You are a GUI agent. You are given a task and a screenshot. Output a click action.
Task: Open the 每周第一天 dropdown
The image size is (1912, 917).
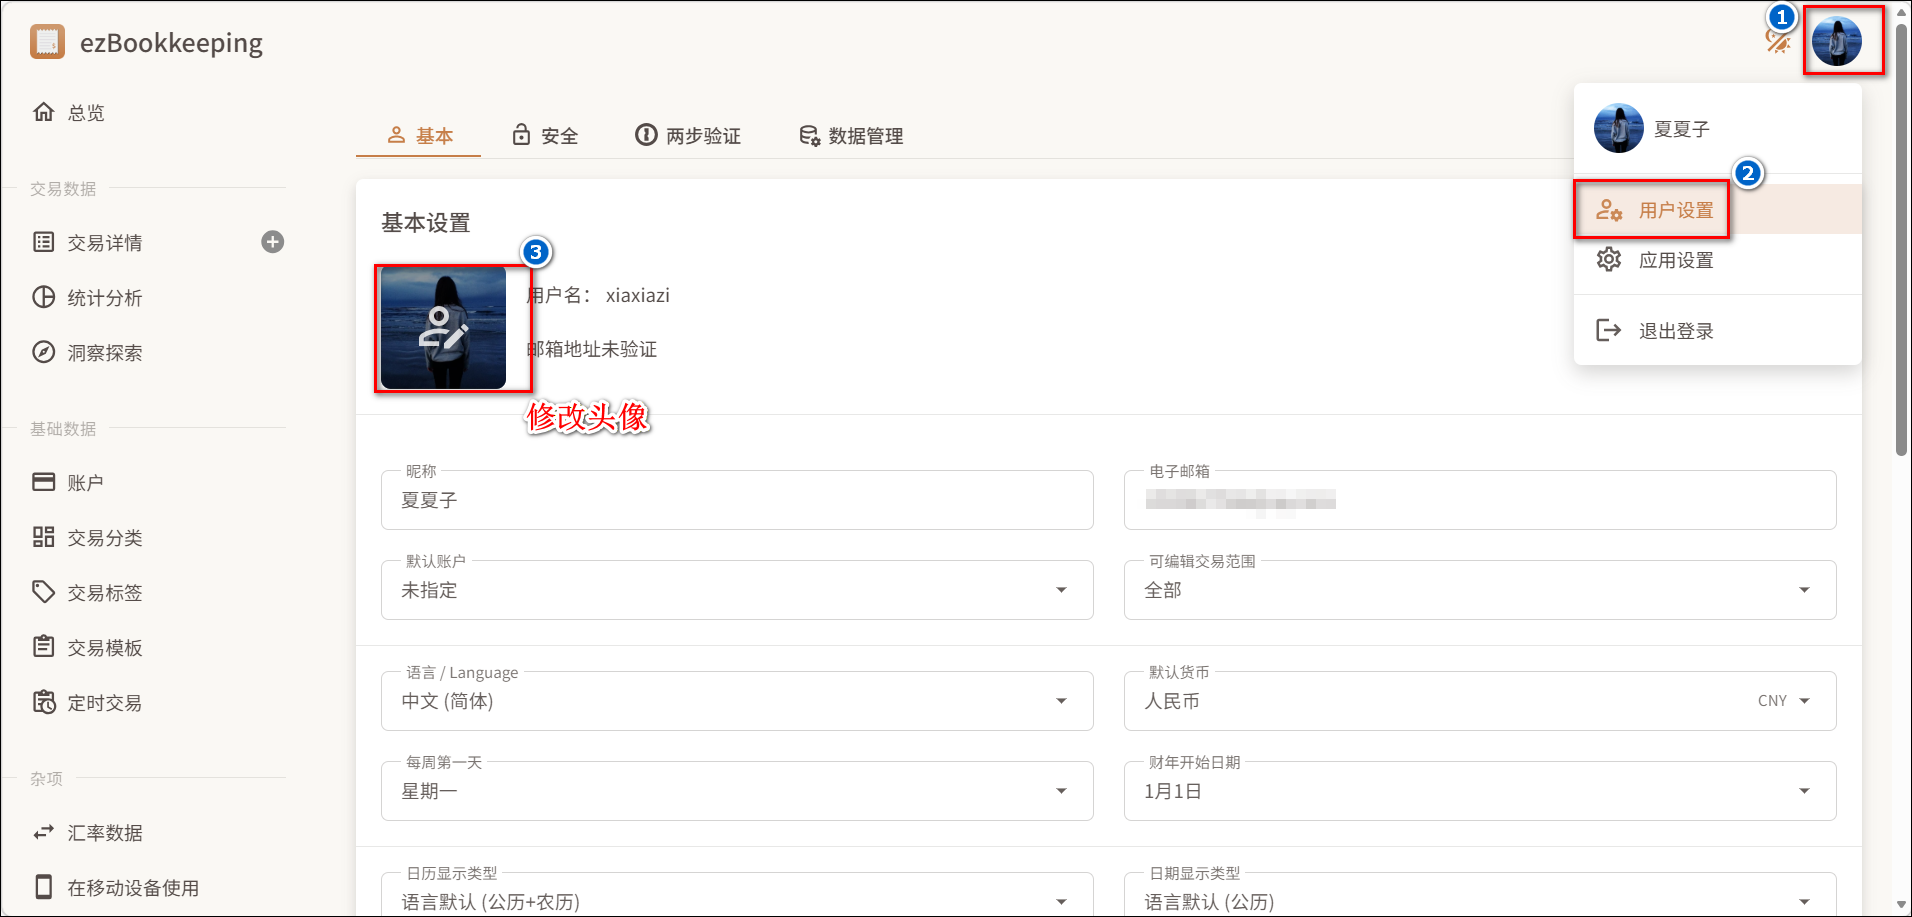[736, 791]
